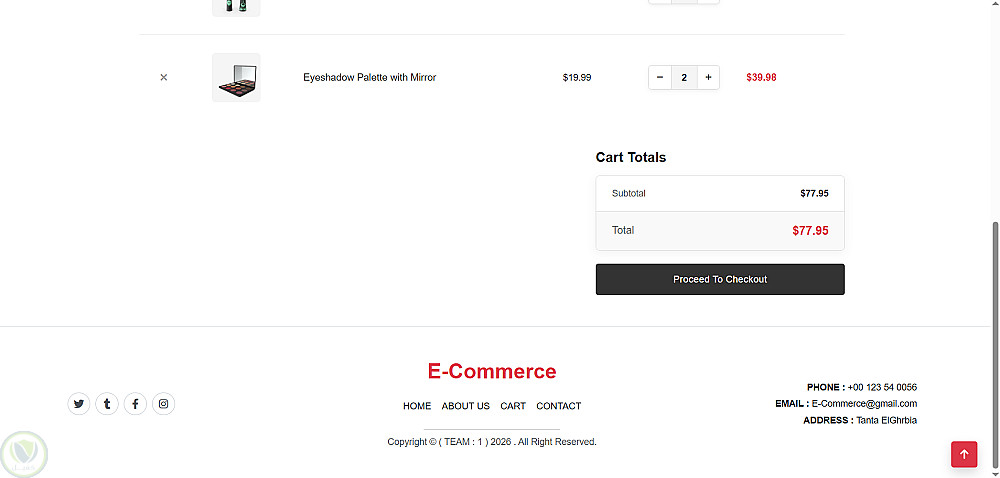Click the green shield badge in corner
The image size is (1000, 478).
(x=24, y=454)
